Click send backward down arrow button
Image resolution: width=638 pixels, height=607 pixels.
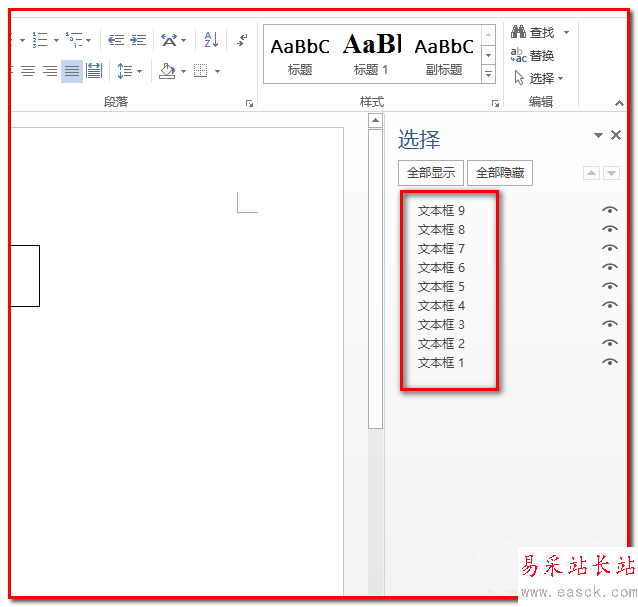pos(612,173)
